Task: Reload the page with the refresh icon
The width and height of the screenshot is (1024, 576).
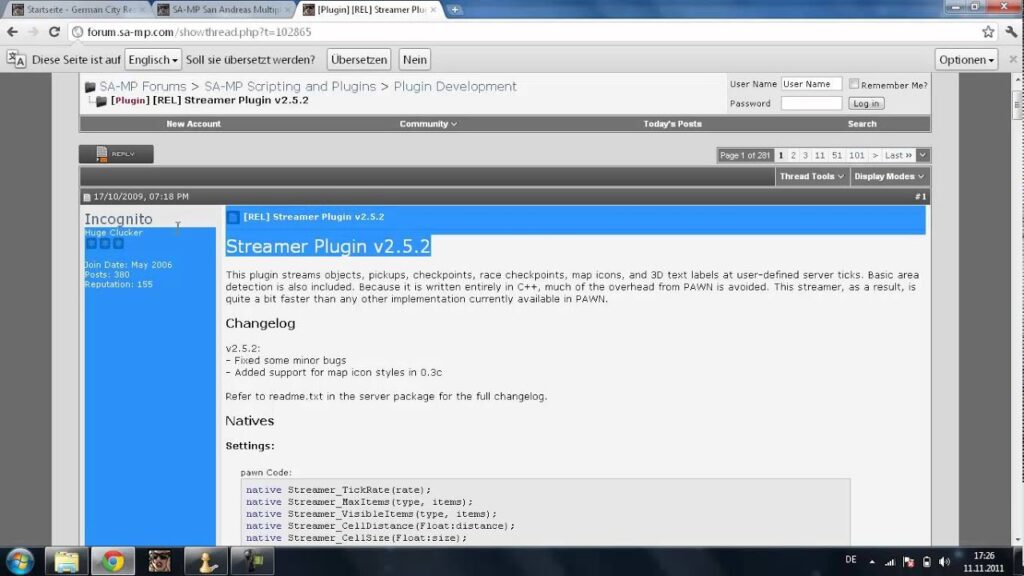Action: pyautogui.click(x=54, y=32)
